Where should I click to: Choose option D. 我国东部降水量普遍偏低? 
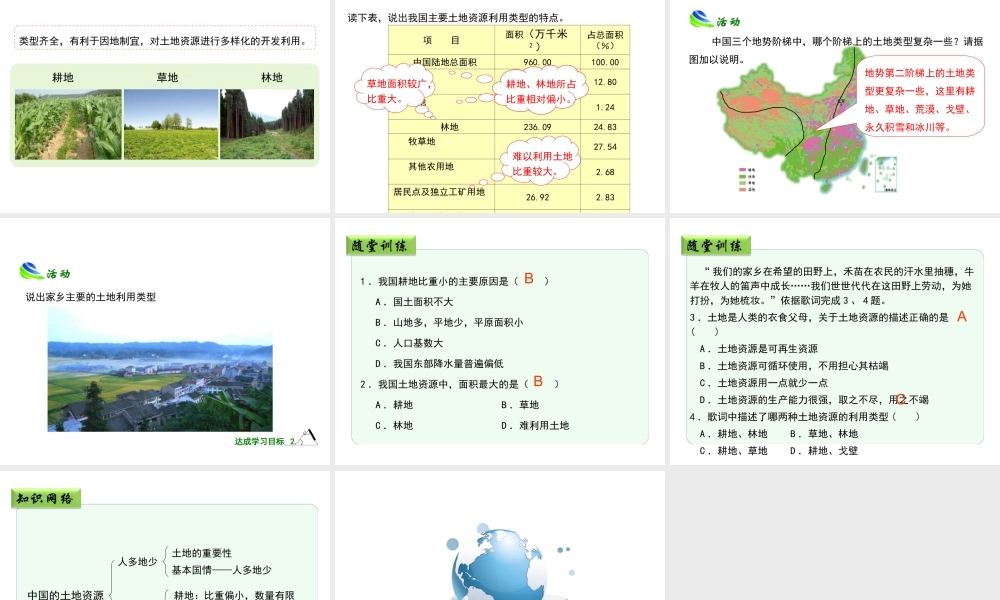439,363
